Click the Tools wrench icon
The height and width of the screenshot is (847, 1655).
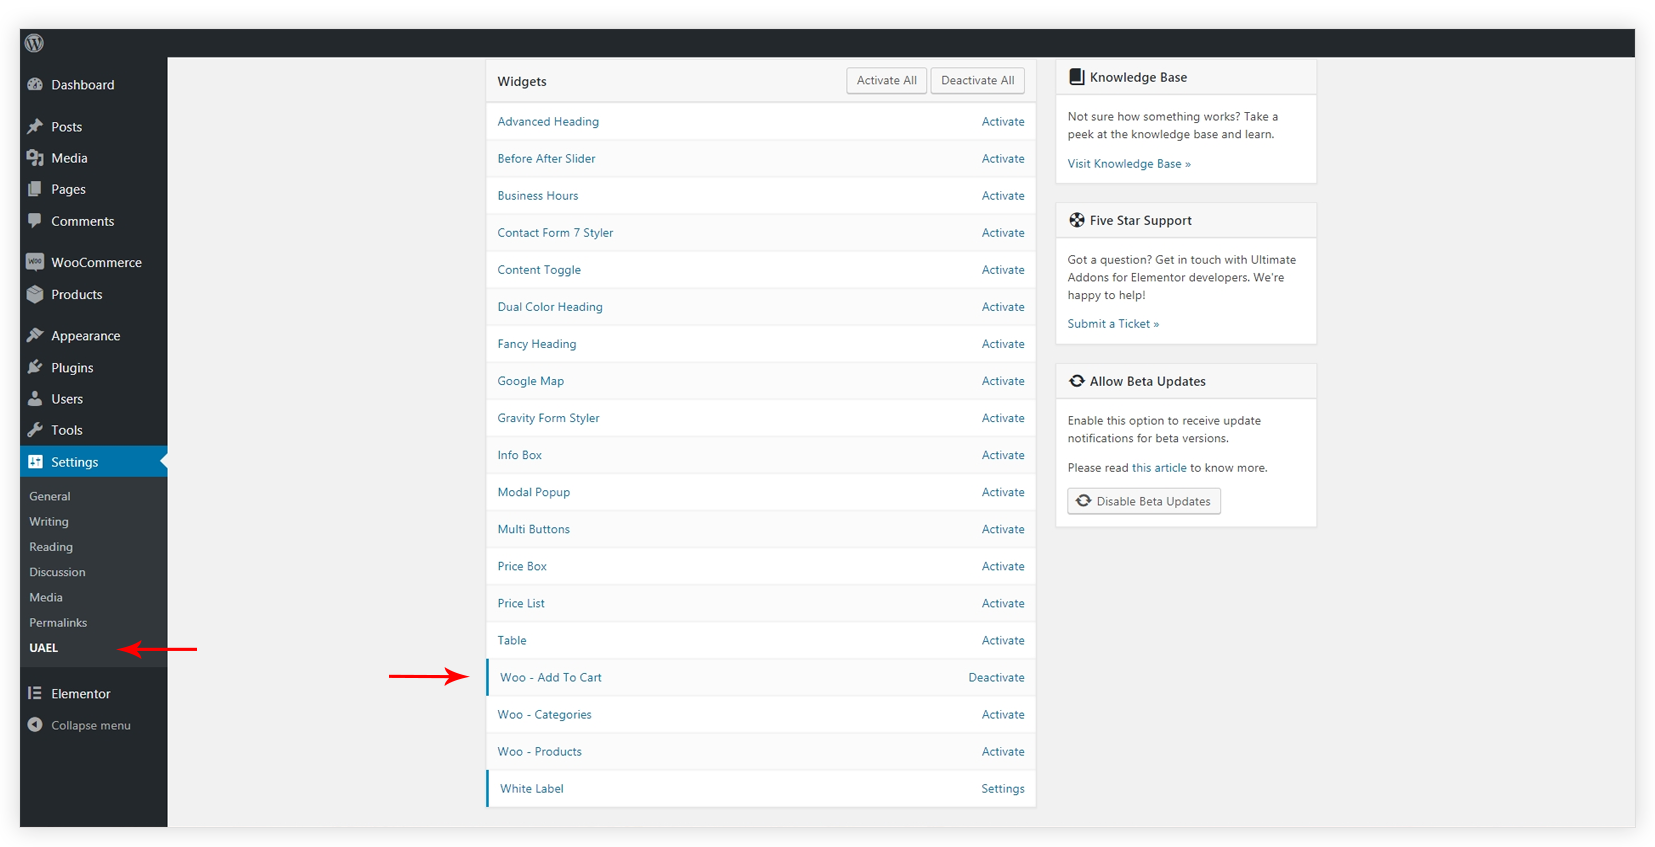click(x=35, y=430)
